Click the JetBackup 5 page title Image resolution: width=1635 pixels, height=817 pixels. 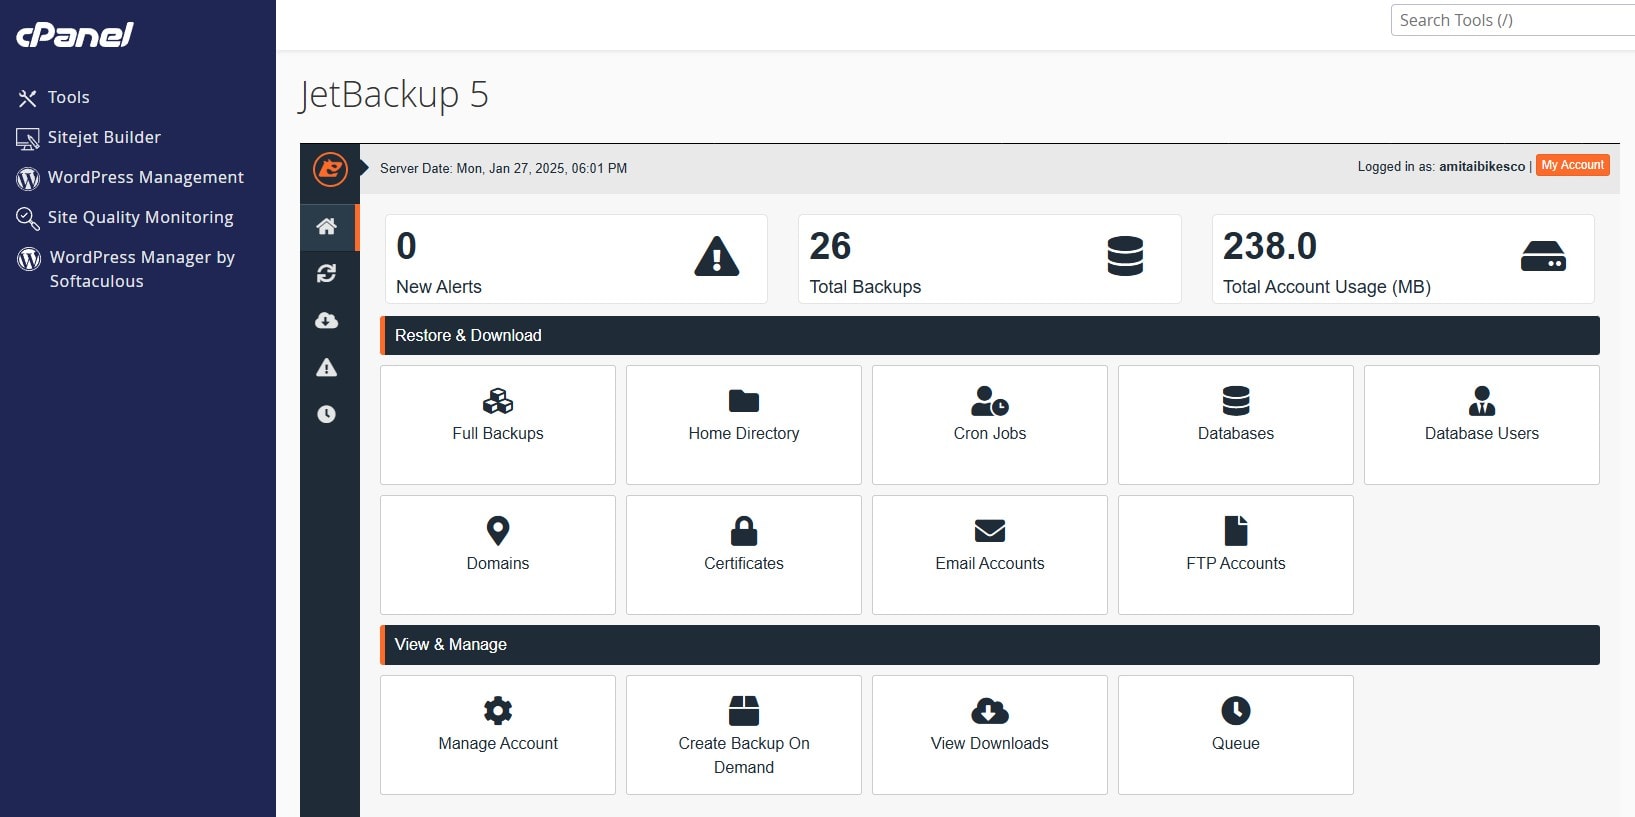(394, 95)
